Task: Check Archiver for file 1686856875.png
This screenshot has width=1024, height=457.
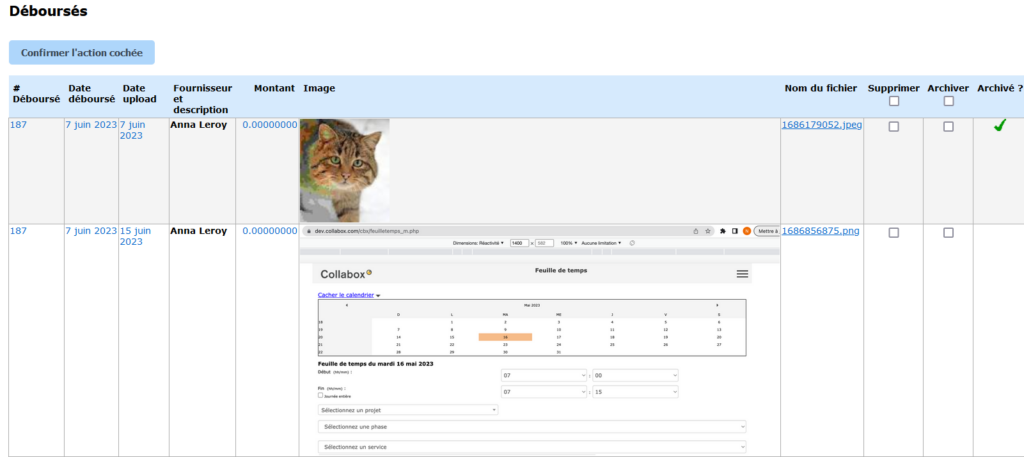Action: (x=948, y=233)
